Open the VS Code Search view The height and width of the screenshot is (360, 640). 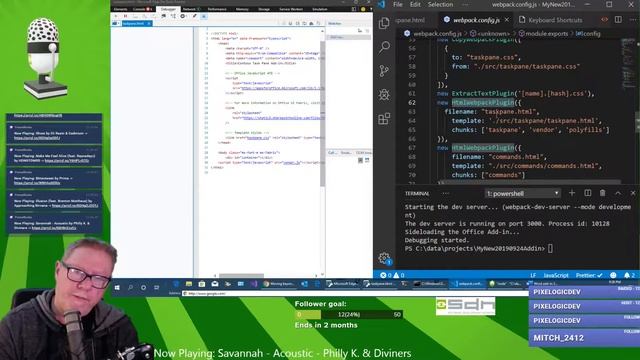point(384,47)
